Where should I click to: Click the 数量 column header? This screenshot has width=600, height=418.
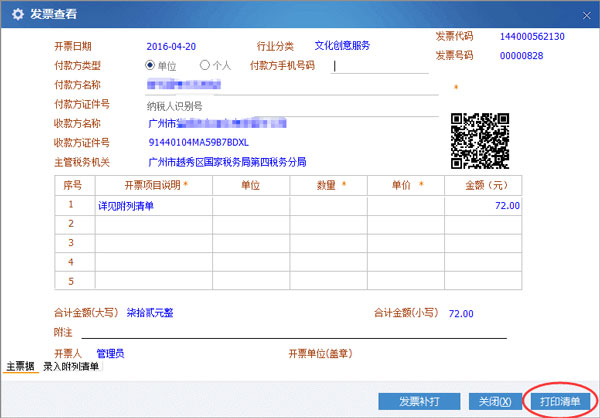click(328, 185)
